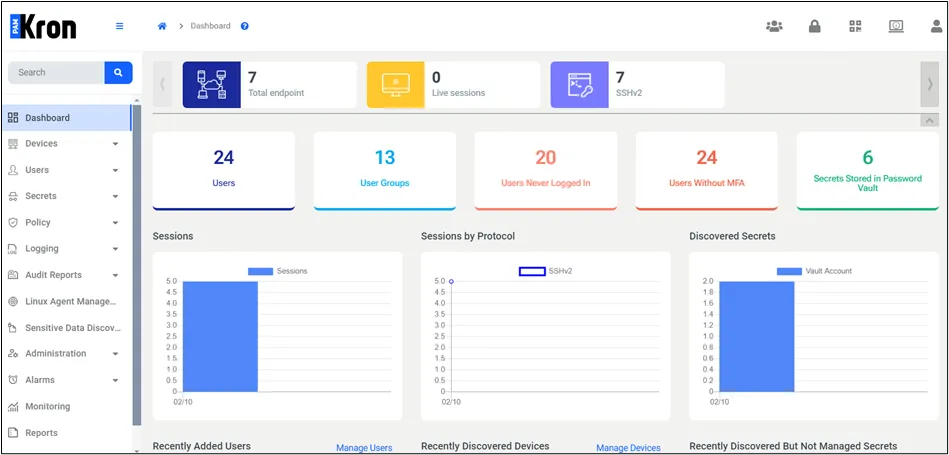This screenshot has width=949, height=455.
Task: Click the Live sessions monitor icon
Action: point(395,85)
